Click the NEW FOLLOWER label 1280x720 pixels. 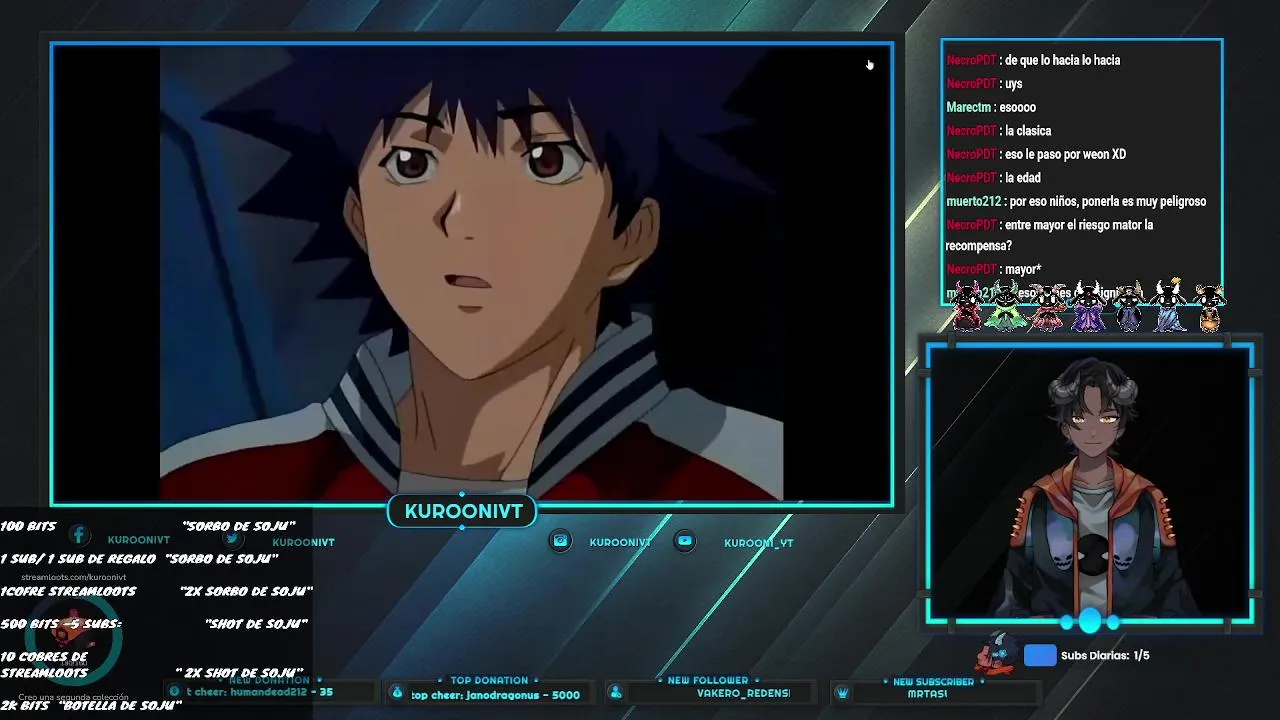coord(707,680)
